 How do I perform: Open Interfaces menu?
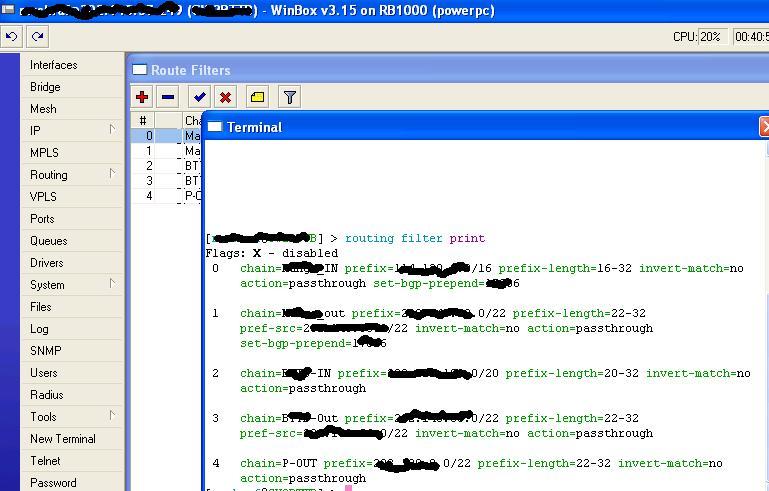53,65
